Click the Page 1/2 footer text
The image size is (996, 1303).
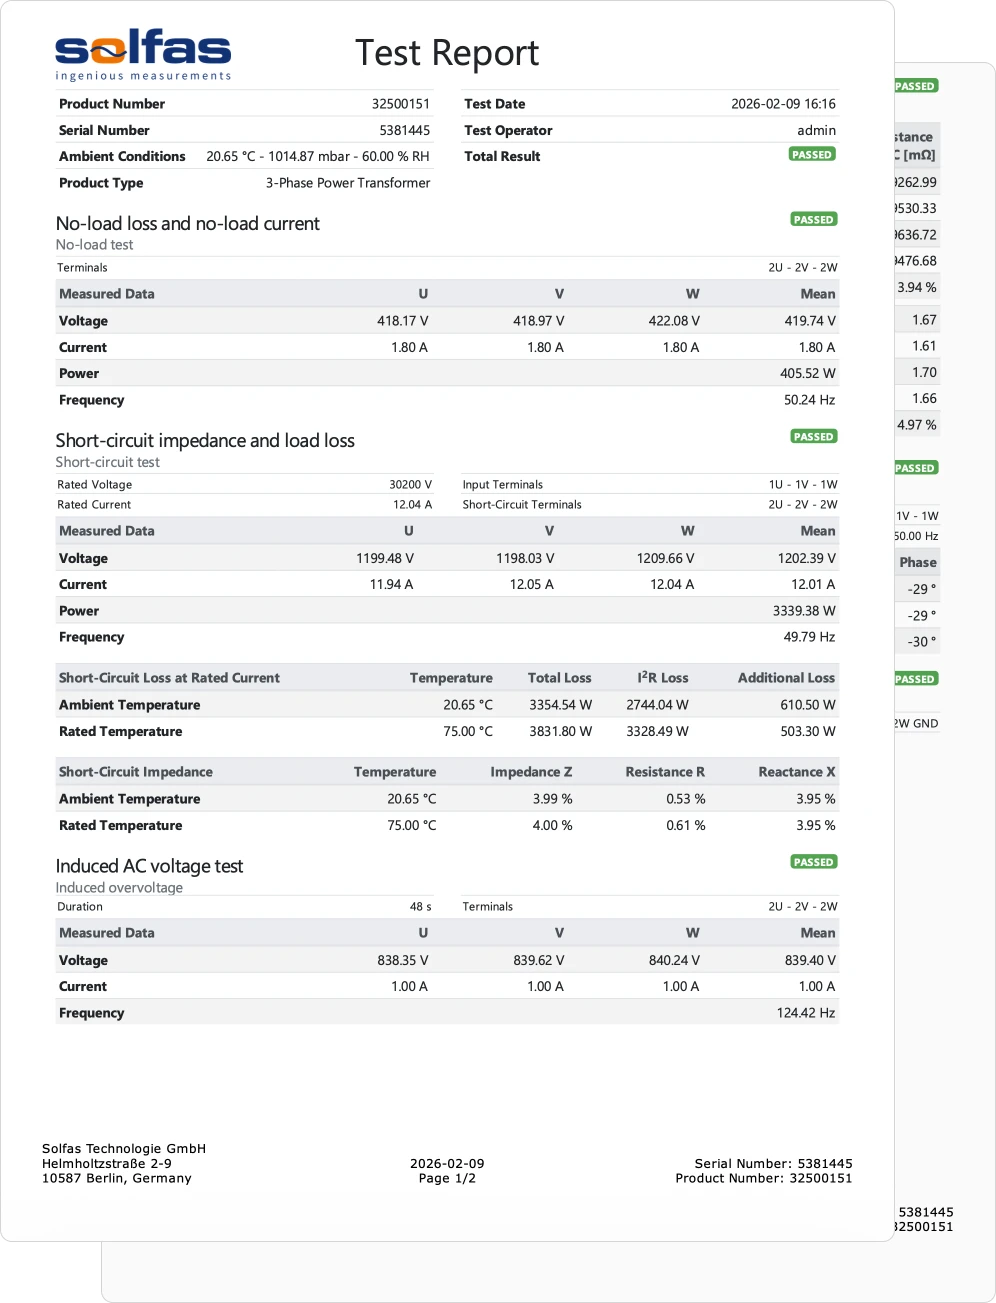pos(447,1179)
